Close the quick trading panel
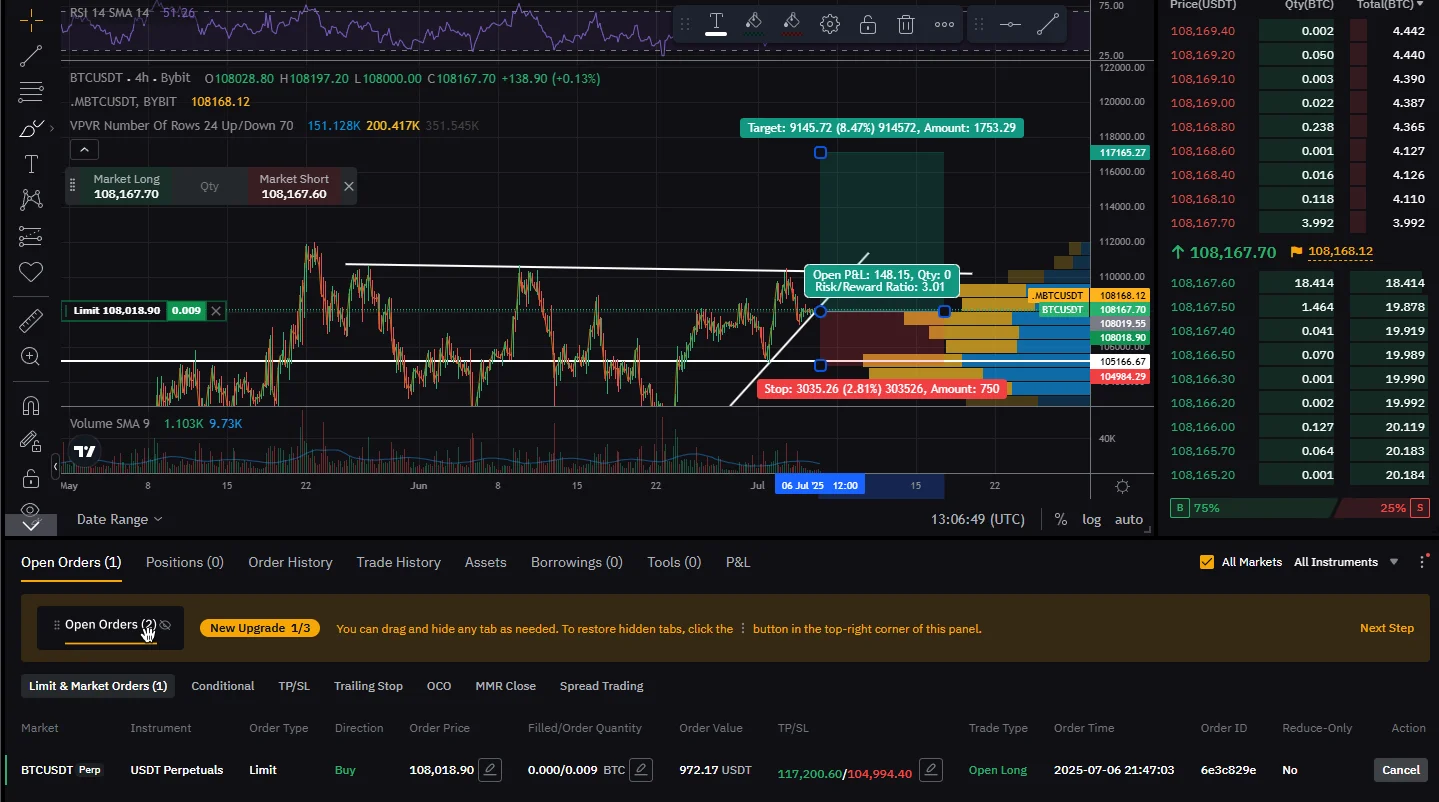This screenshot has height=802, width=1439. (x=348, y=186)
